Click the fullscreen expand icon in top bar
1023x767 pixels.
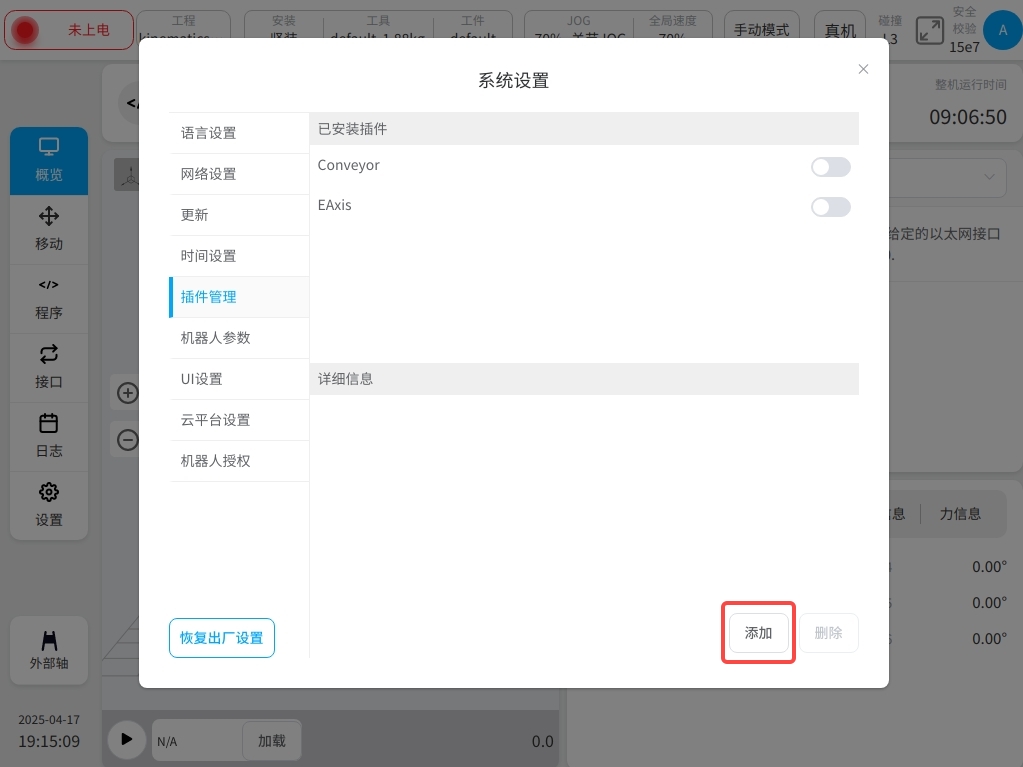pyautogui.click(x=930, y=30)
